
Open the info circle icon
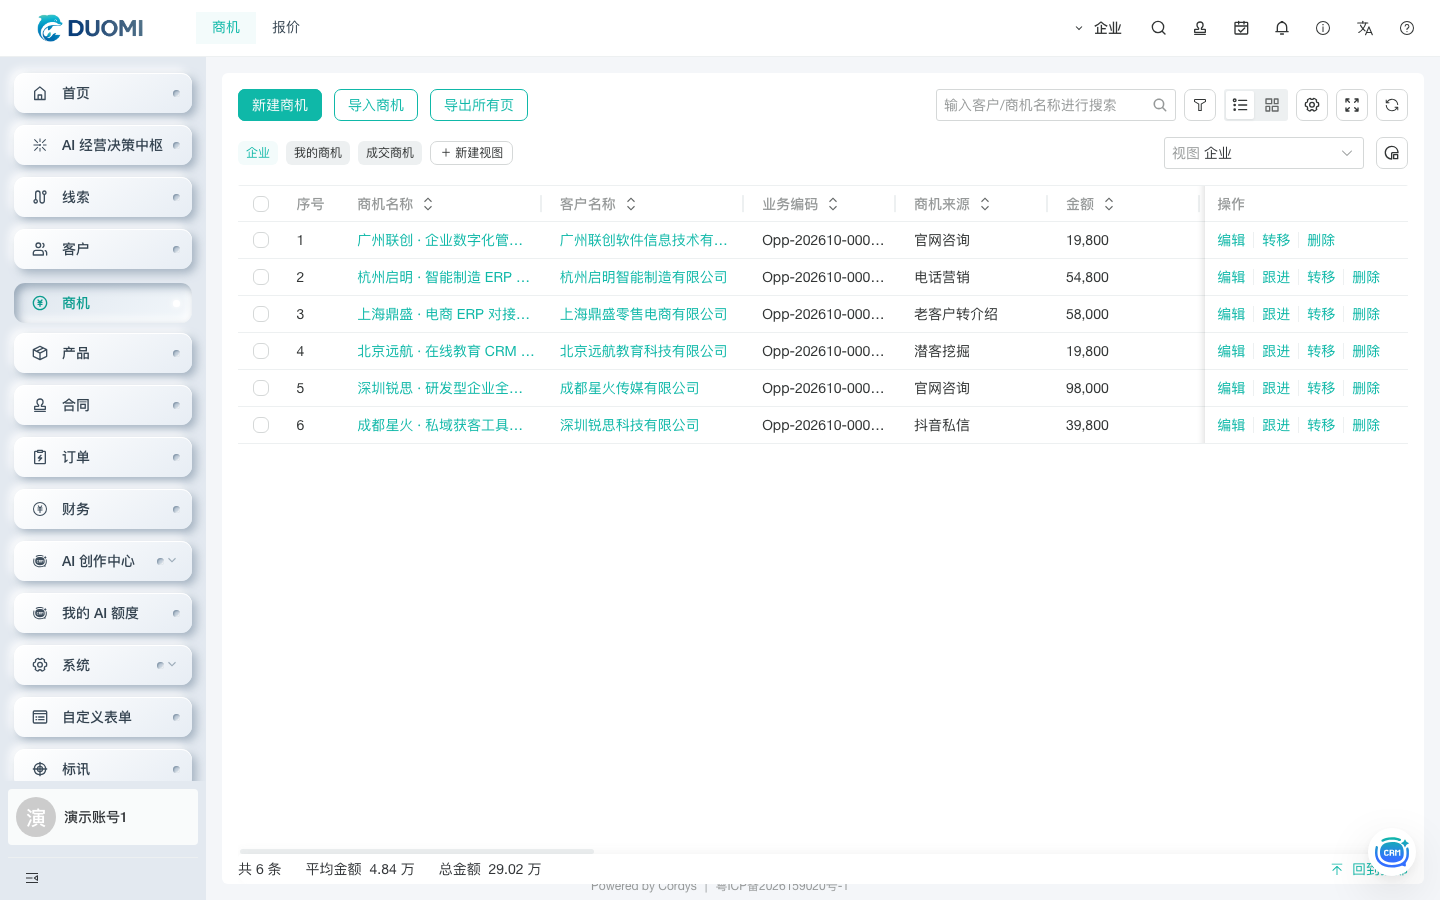(x=1323, y=28)
